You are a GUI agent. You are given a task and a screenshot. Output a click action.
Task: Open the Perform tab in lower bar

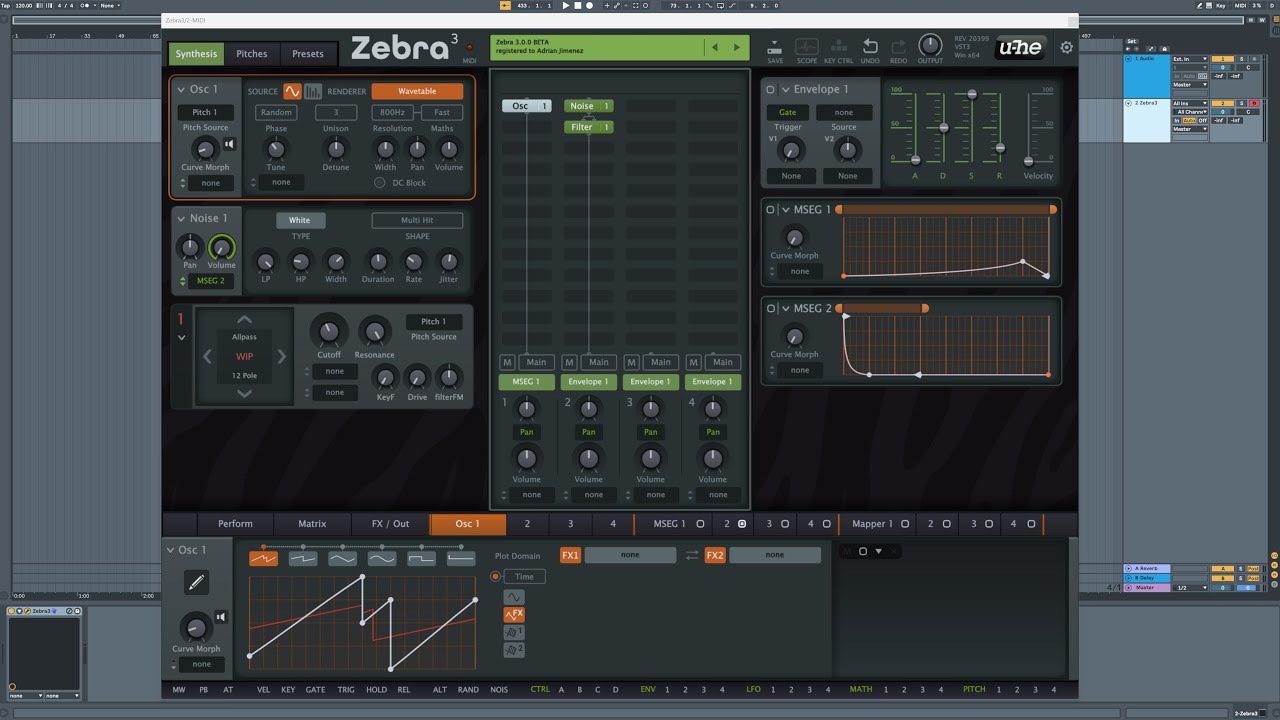235,524
